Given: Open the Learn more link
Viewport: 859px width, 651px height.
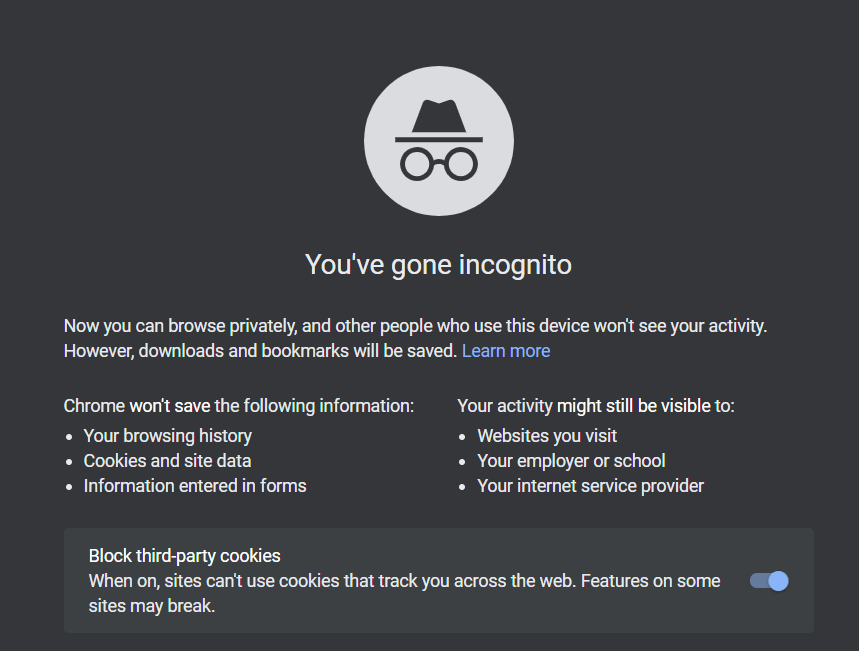Looking at the screenshot, I should coord(505,350).
